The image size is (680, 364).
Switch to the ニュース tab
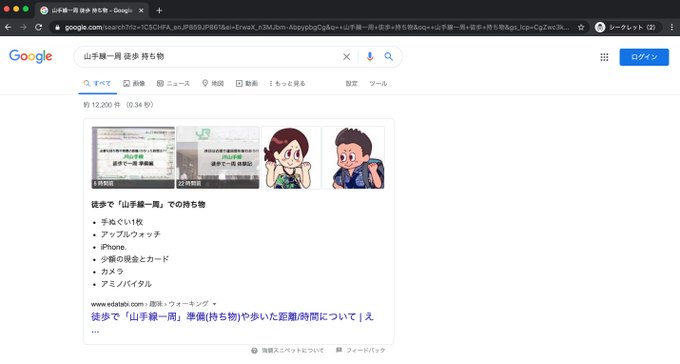tap(173, 83)
